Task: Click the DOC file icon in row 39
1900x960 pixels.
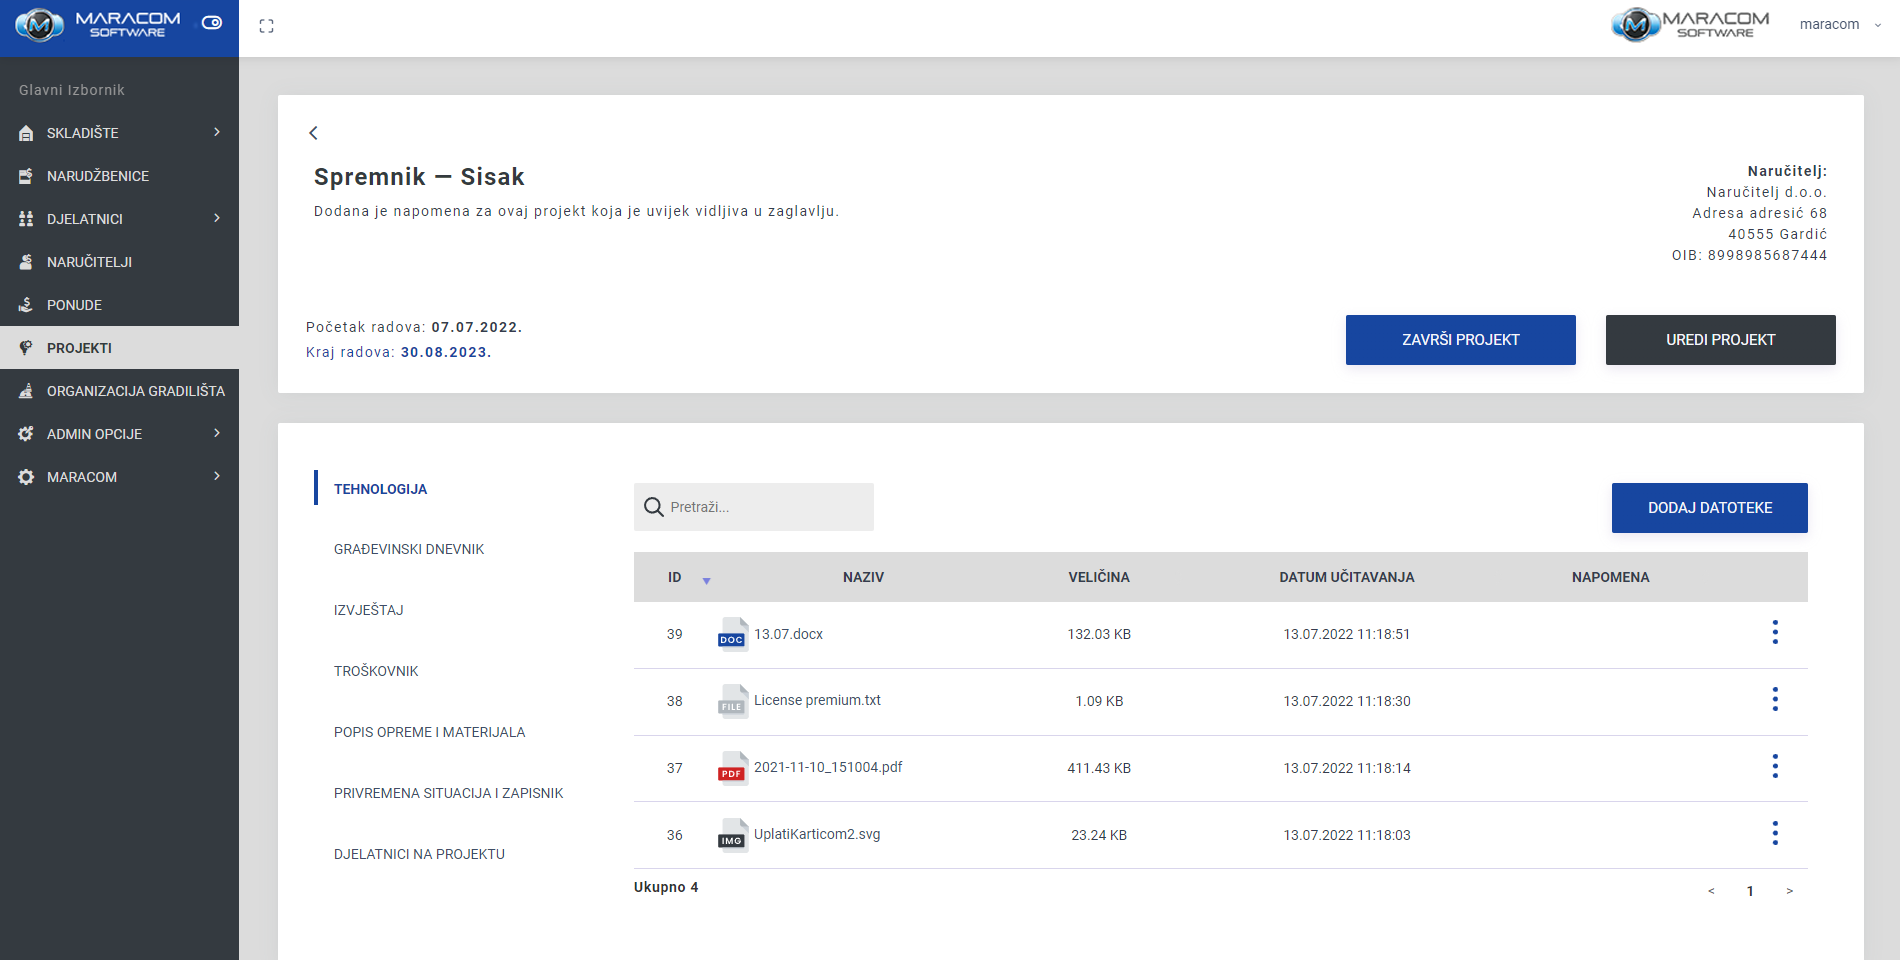Action: coord(732,634)
